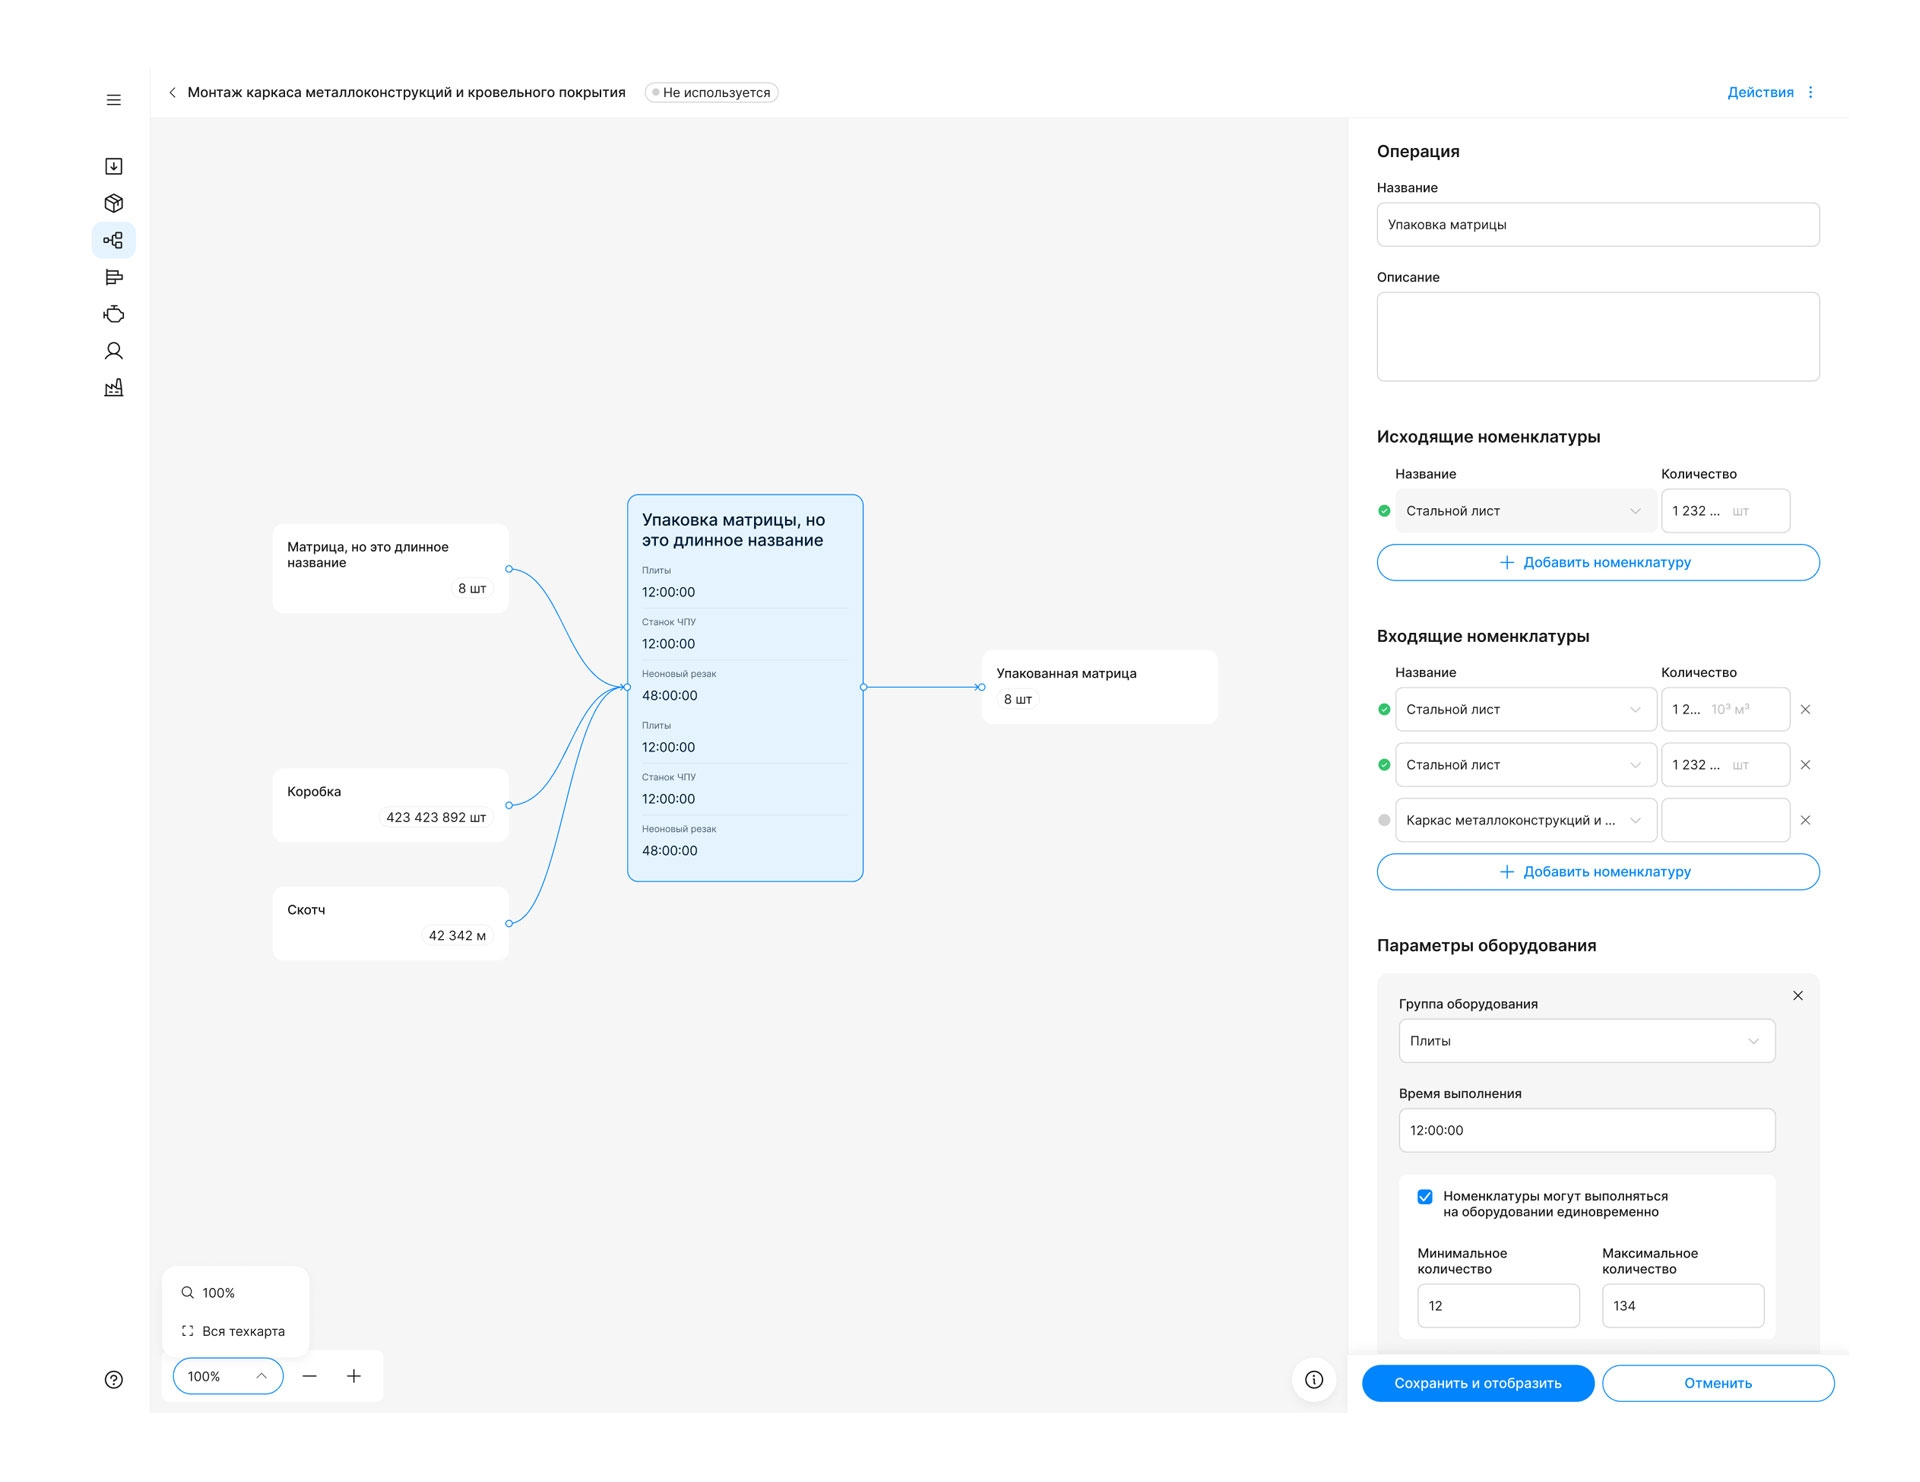This screenshot has height=1482, width=1920.
Task: Open the user profile sidebar icon
Action: 114,351
